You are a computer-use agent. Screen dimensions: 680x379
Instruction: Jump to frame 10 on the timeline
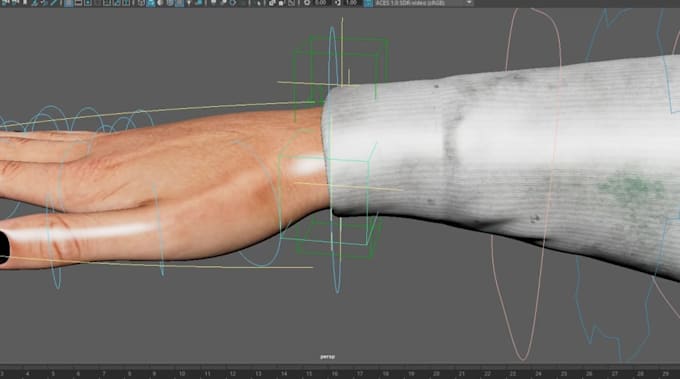pos(182,373)
